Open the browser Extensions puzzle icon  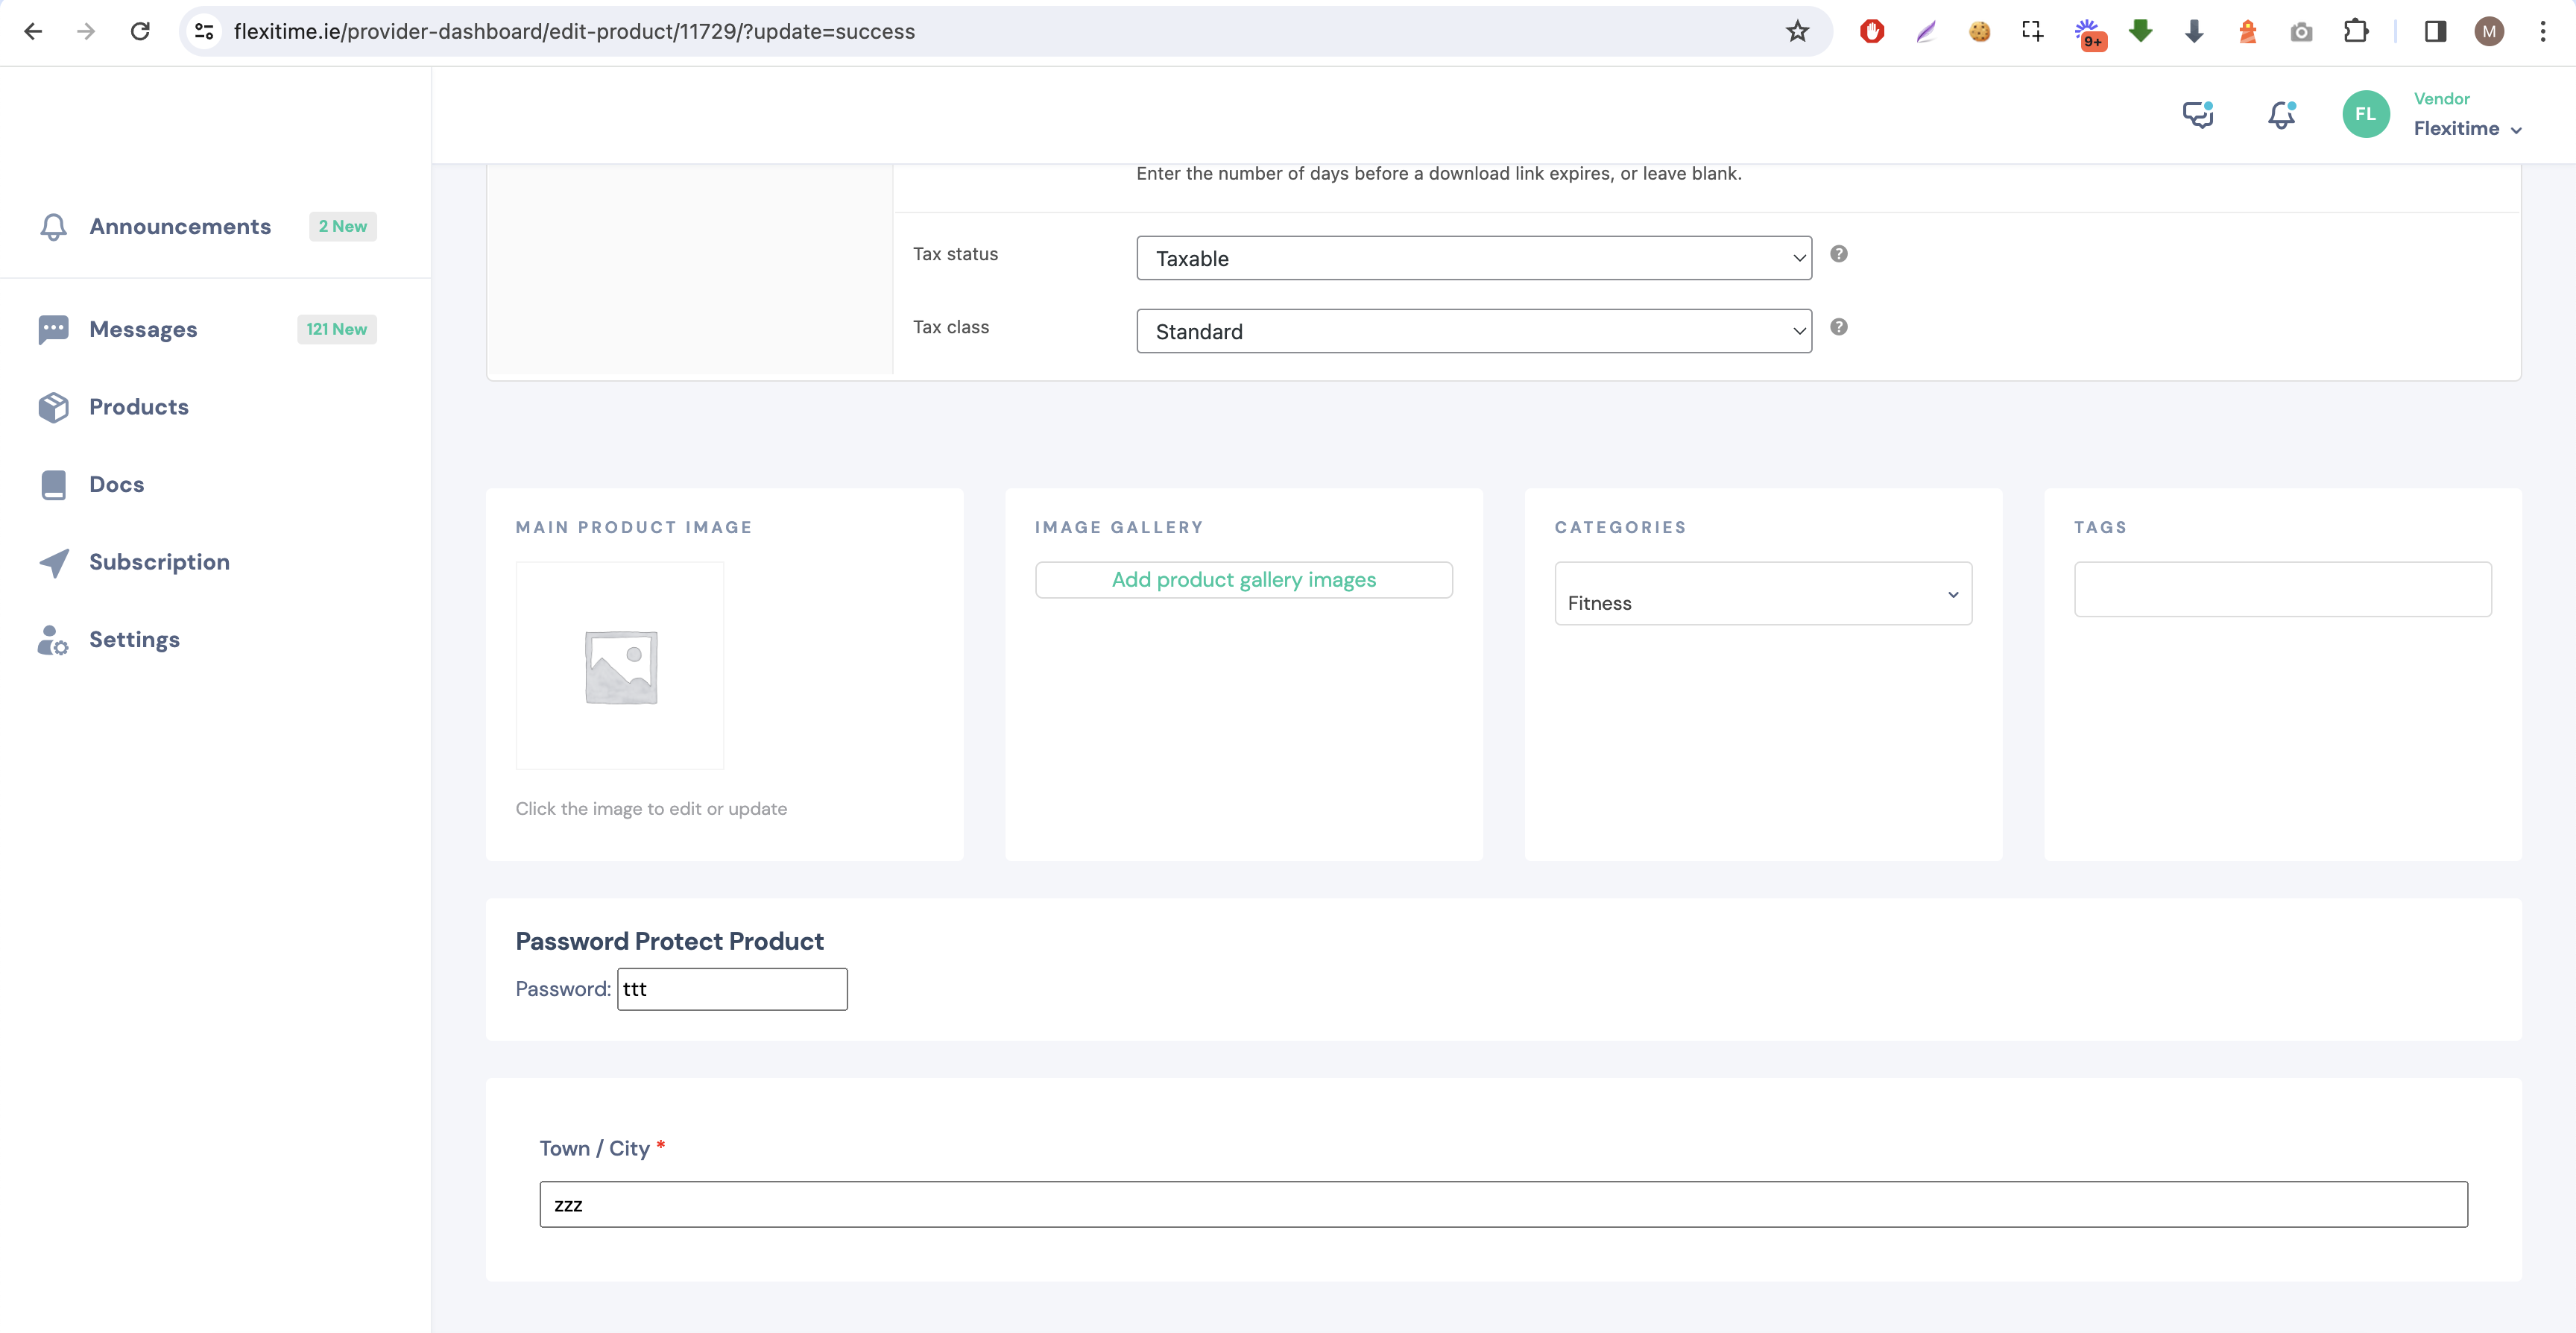(2356, 31)
